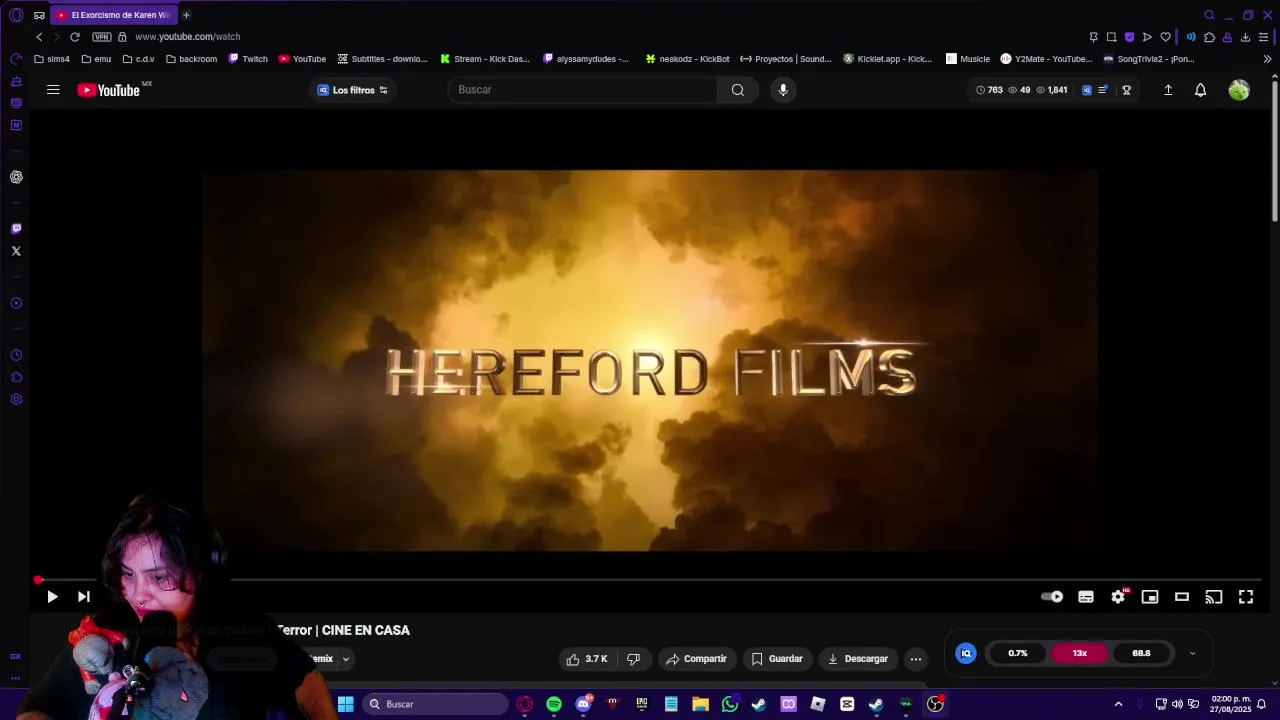Click the upload arrow icon
Screen dimensions: 1280x720
pyautogui.click(x=1168, y=90)
